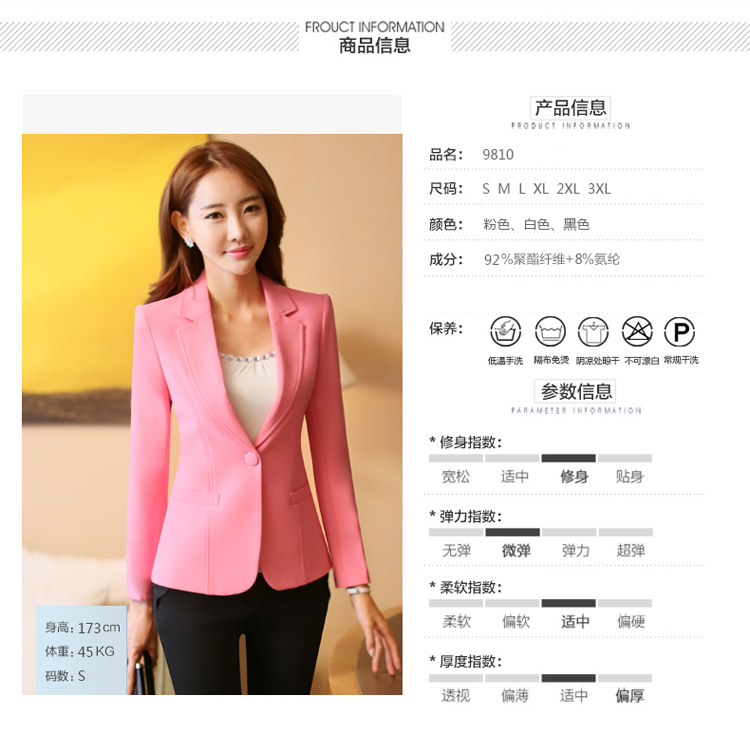Screen dimensions: 750x752
Task: Click the circled P dry-clean icon
Action: 680,331
